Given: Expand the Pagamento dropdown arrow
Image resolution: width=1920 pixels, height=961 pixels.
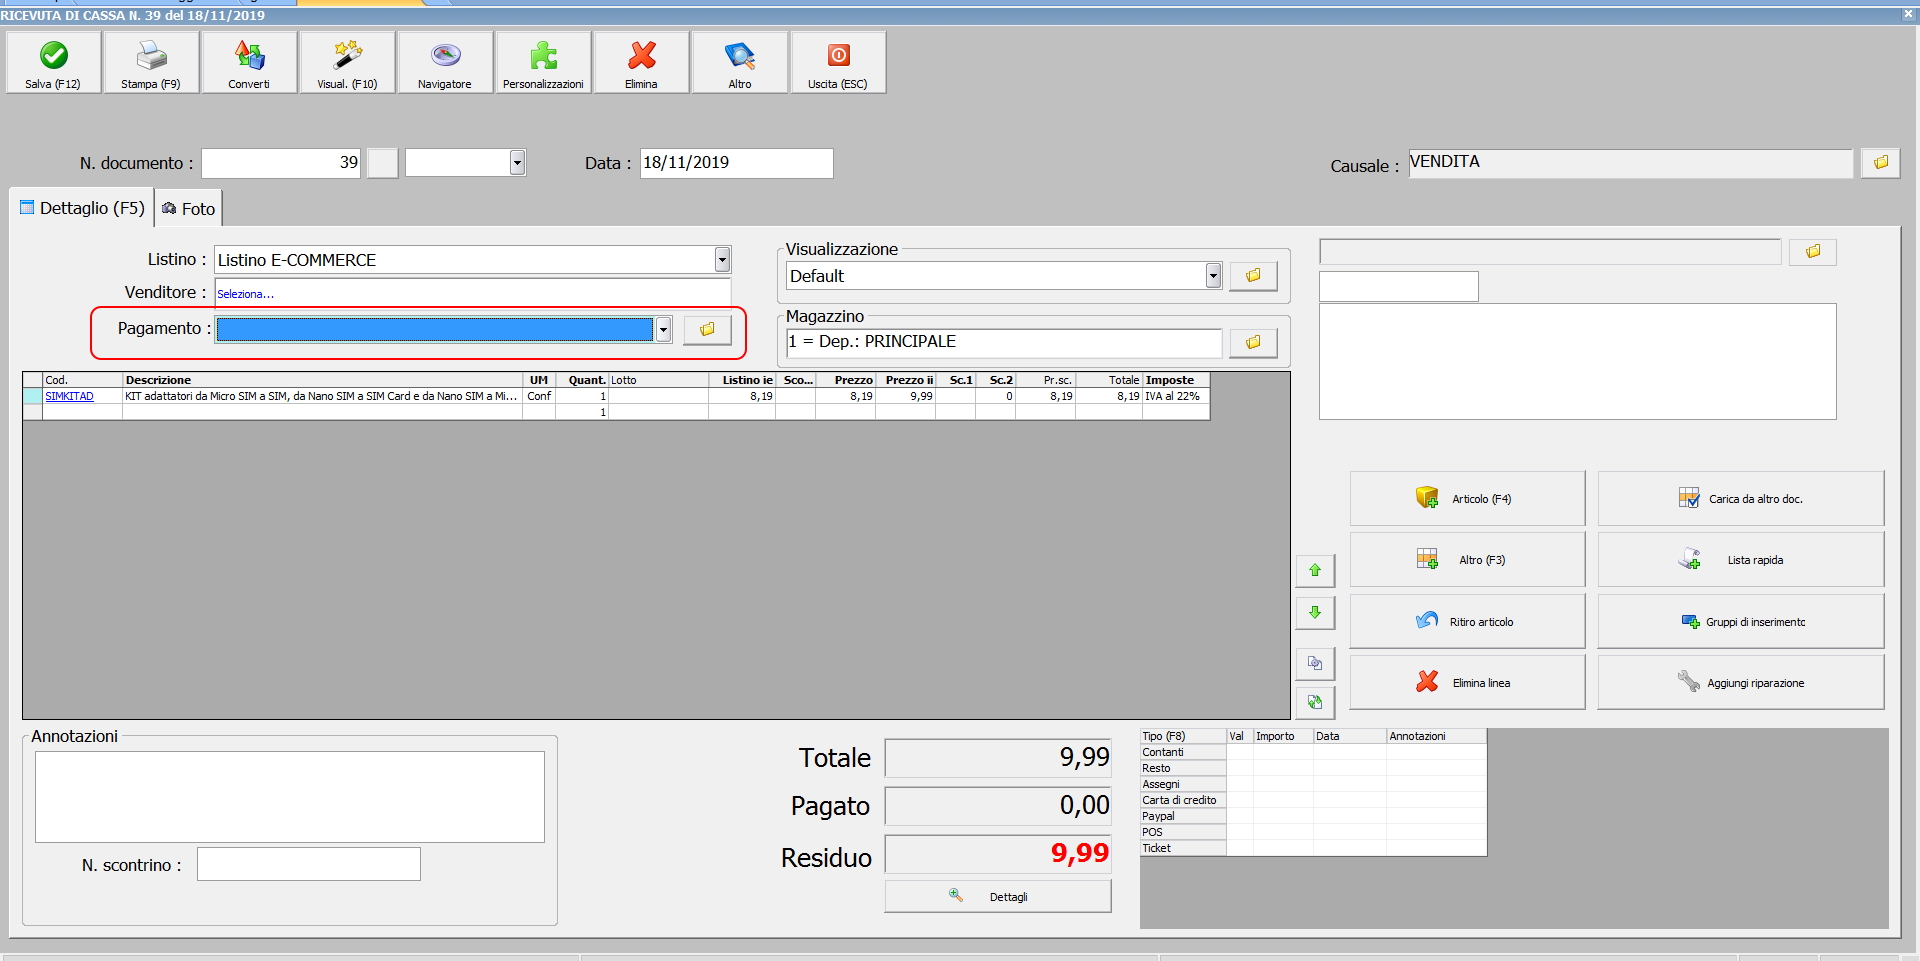Looking at the screenshot, I should point(663,329).
